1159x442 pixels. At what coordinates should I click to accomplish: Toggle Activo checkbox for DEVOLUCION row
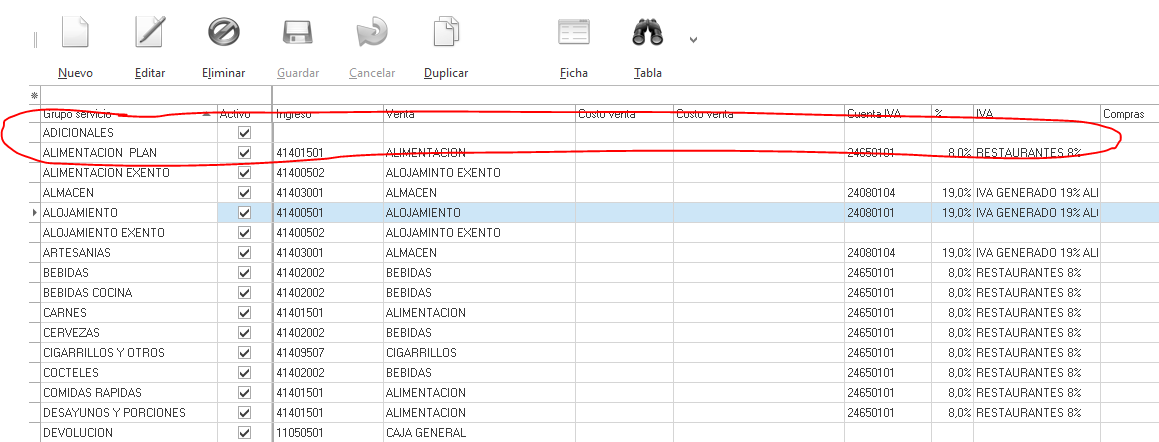click(244, 433)
